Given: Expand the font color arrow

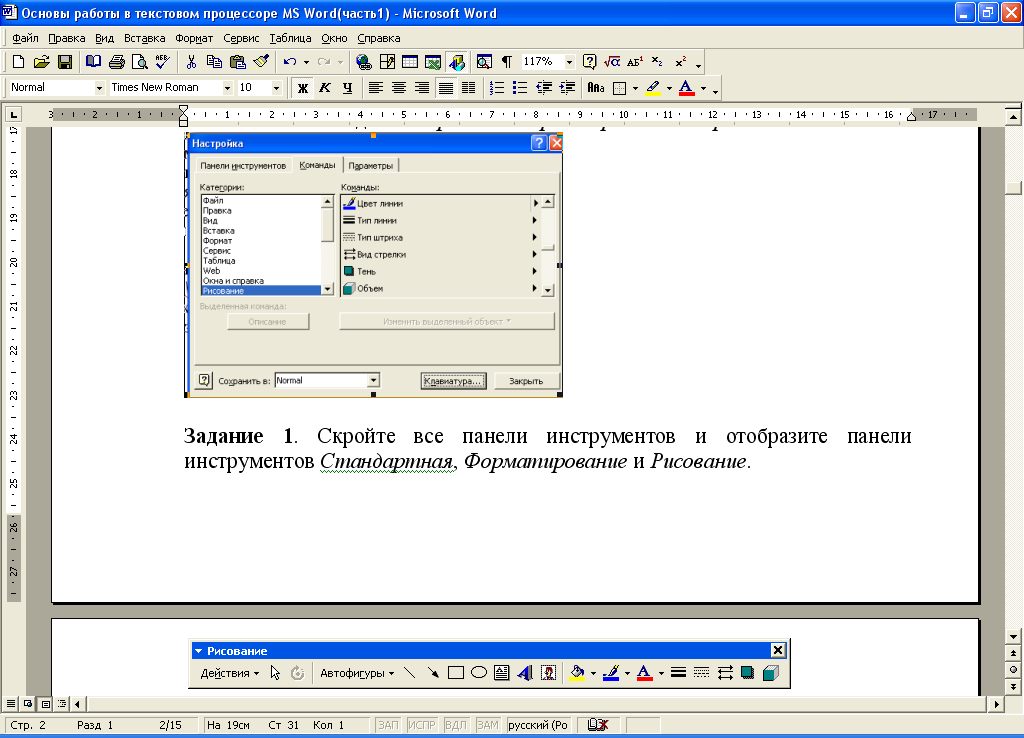Looking at the screenshot, I should pyautogui.click(x=703, y=88).
